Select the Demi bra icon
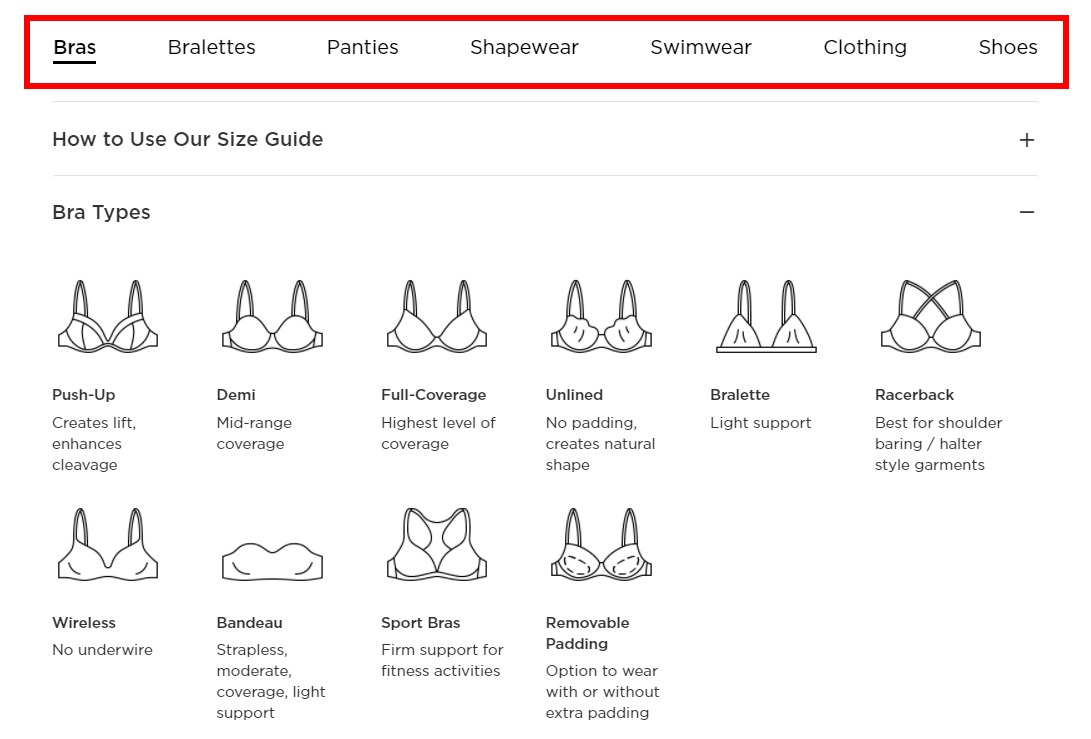 pyautogui.click(x=272, y=316)
